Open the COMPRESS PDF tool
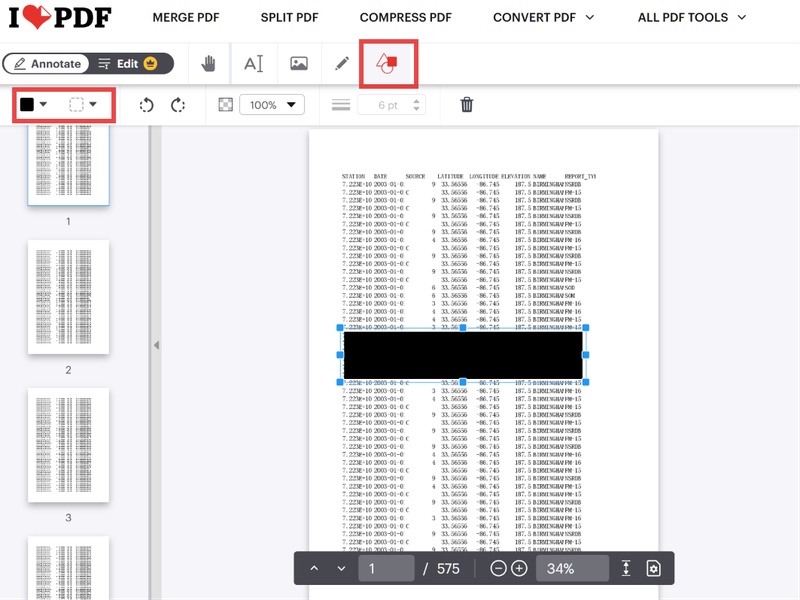 [406, 17]
